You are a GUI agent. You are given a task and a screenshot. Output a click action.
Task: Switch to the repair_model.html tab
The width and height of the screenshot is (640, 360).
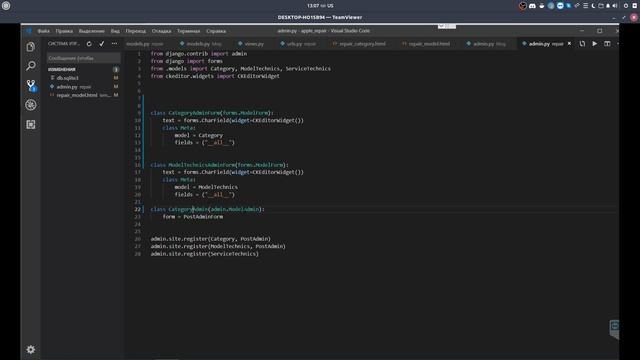[x=428, y=44]
